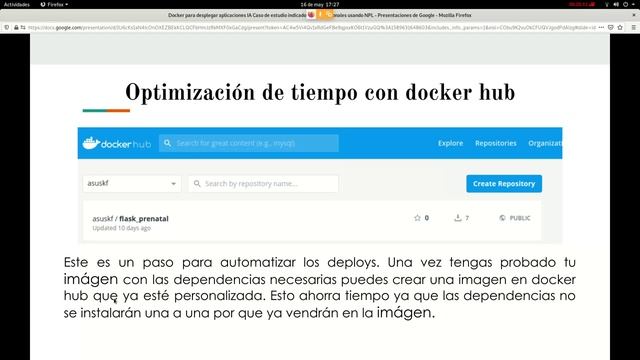Open the page actions three-dot menu
The height and width of the screenshot is (360, 640).
coord(601,27)
